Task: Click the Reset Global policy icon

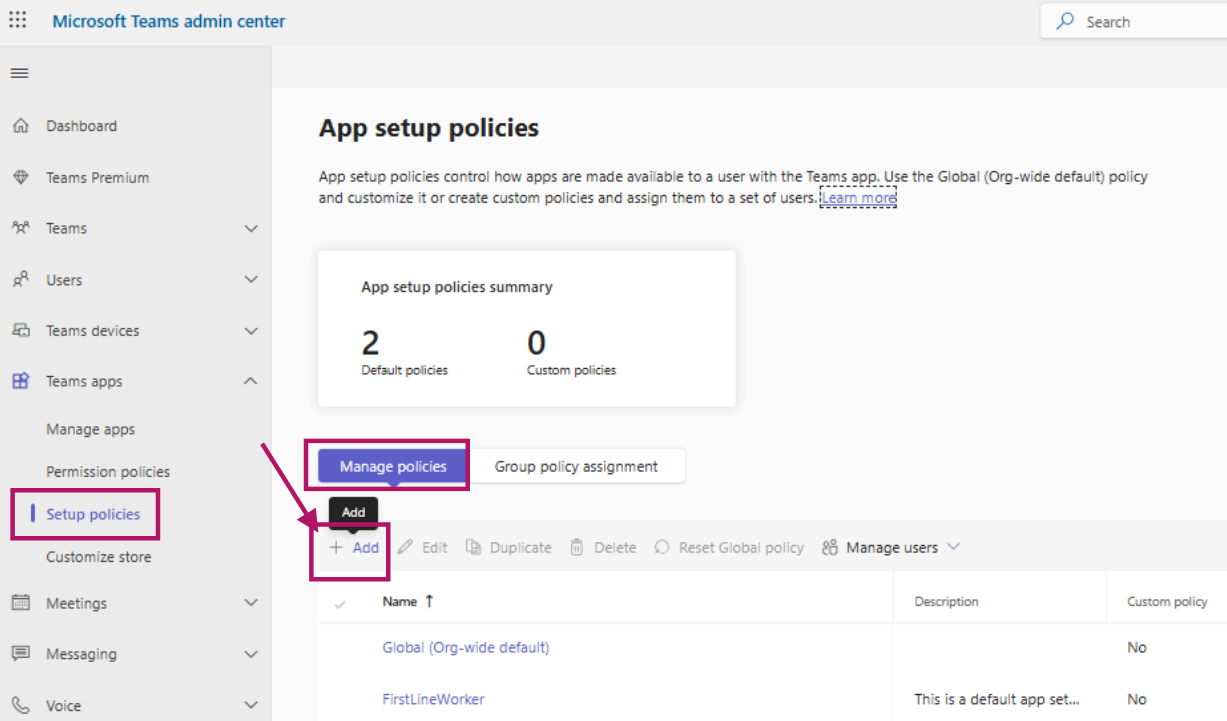Action: 662,547
